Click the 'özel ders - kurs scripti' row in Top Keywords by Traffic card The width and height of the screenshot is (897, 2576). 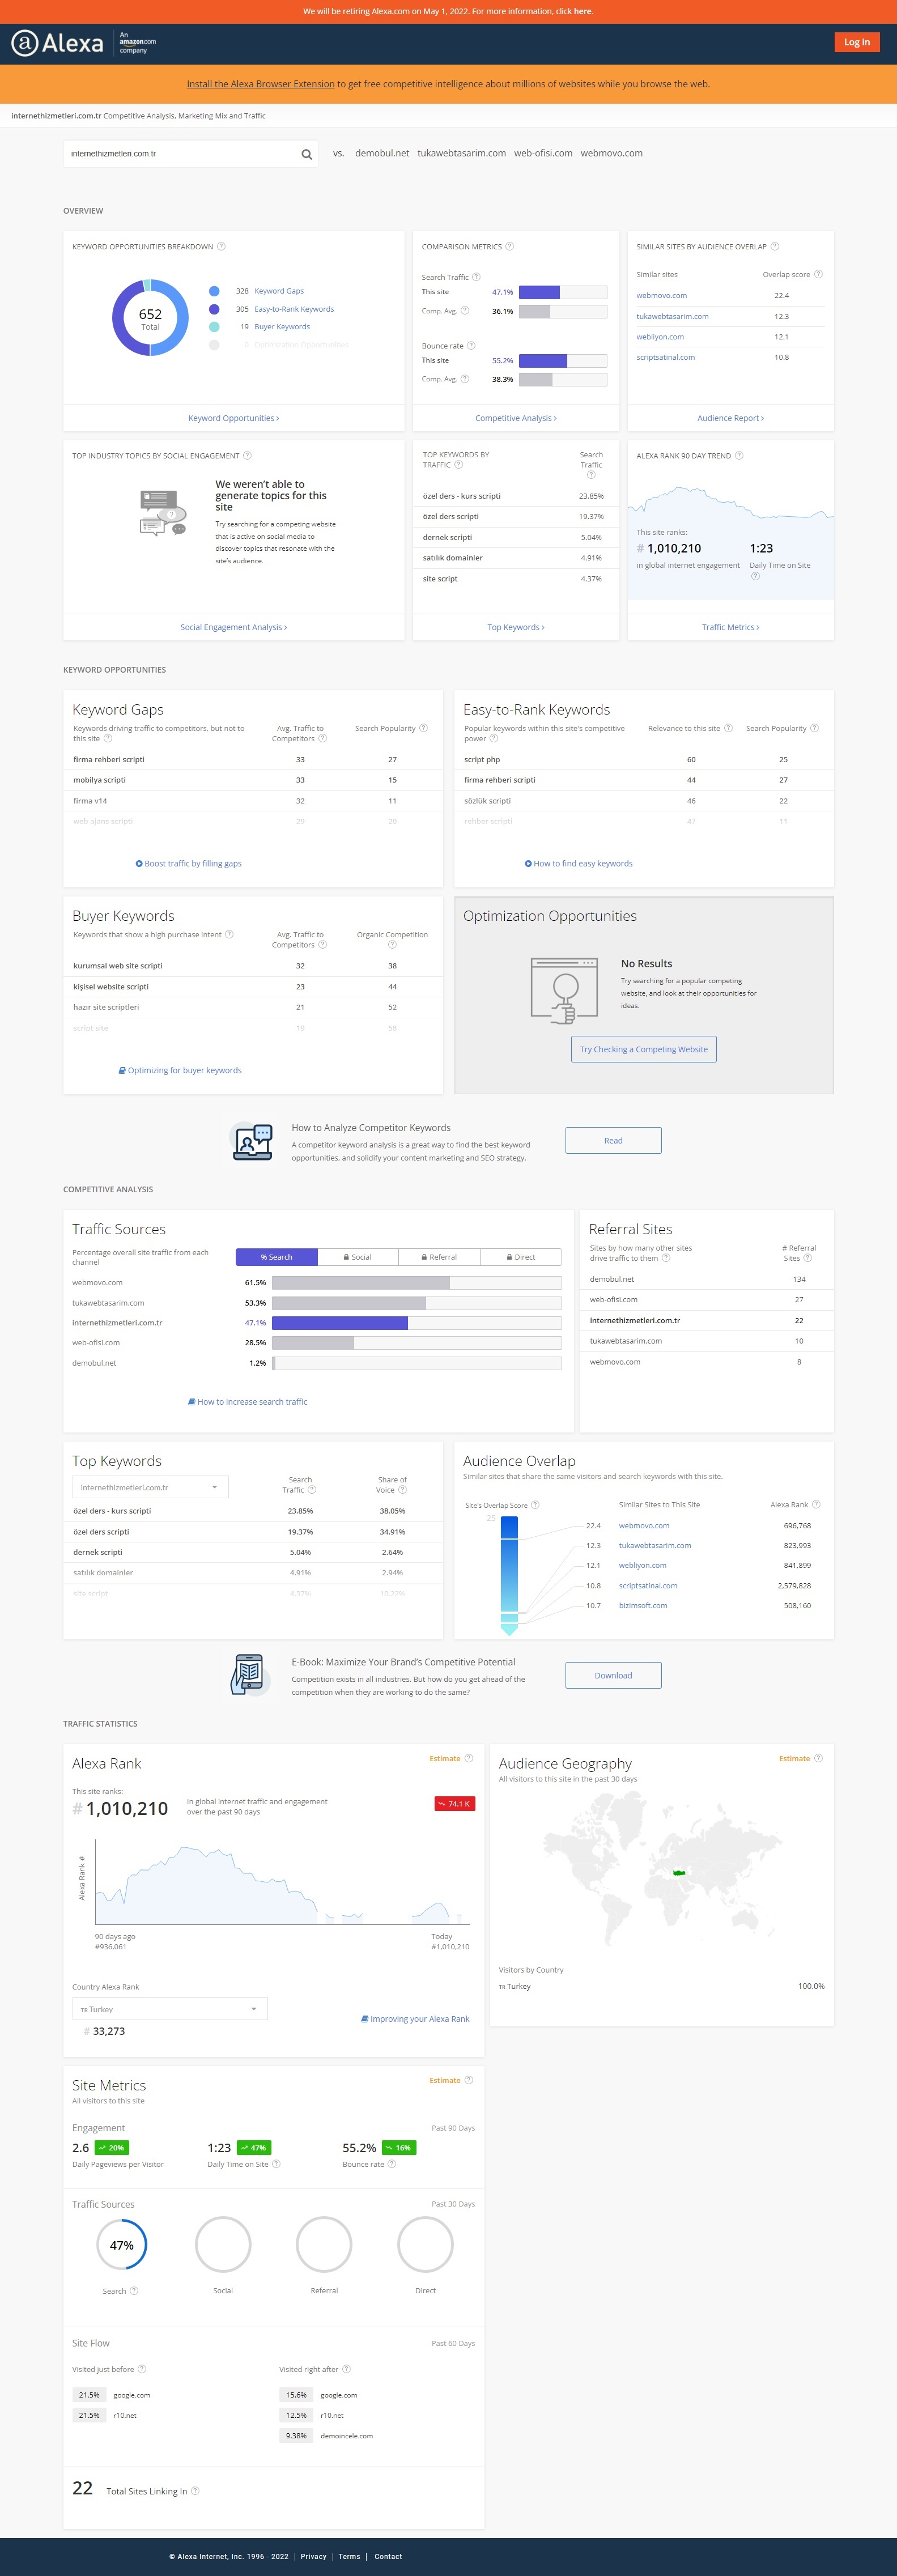tap(515, 496)
